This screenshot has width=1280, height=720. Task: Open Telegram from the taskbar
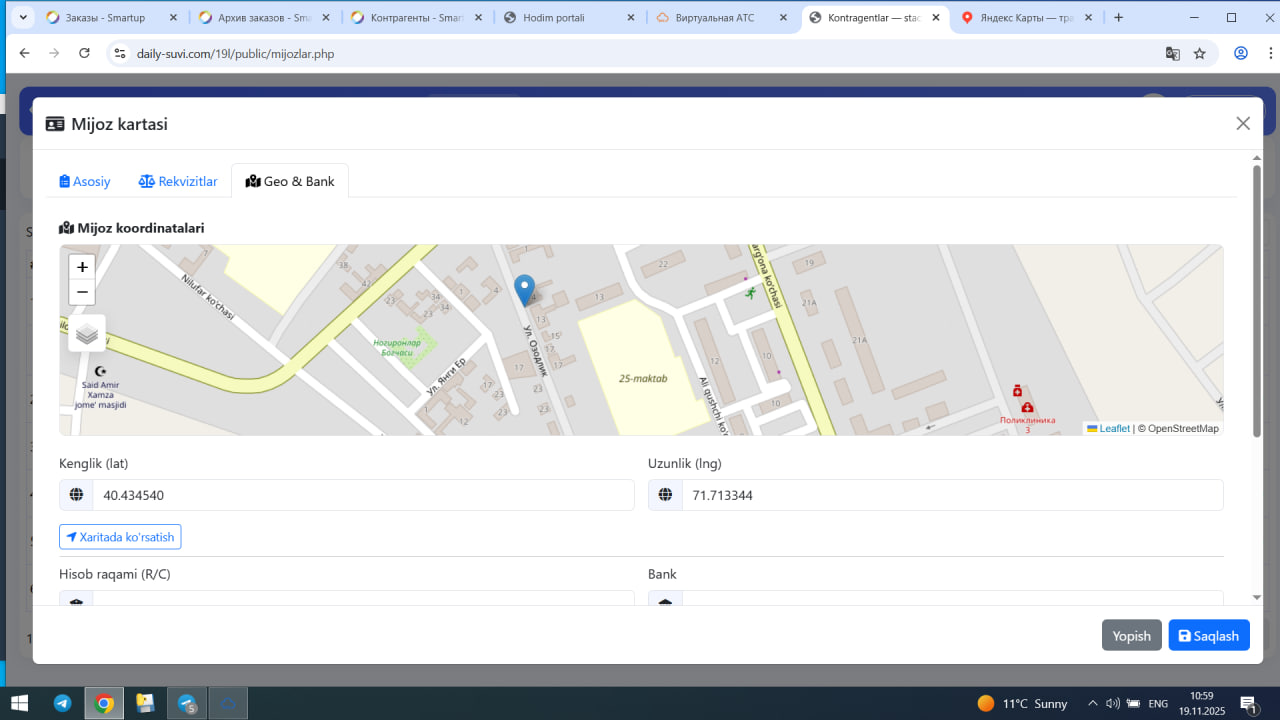62,703
